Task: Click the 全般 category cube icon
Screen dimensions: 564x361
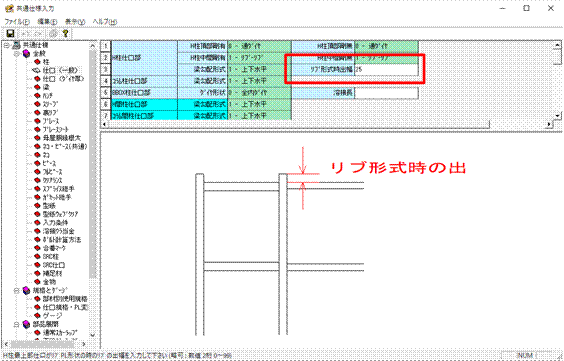Action: pyautogui.click(x=26, y=54)
